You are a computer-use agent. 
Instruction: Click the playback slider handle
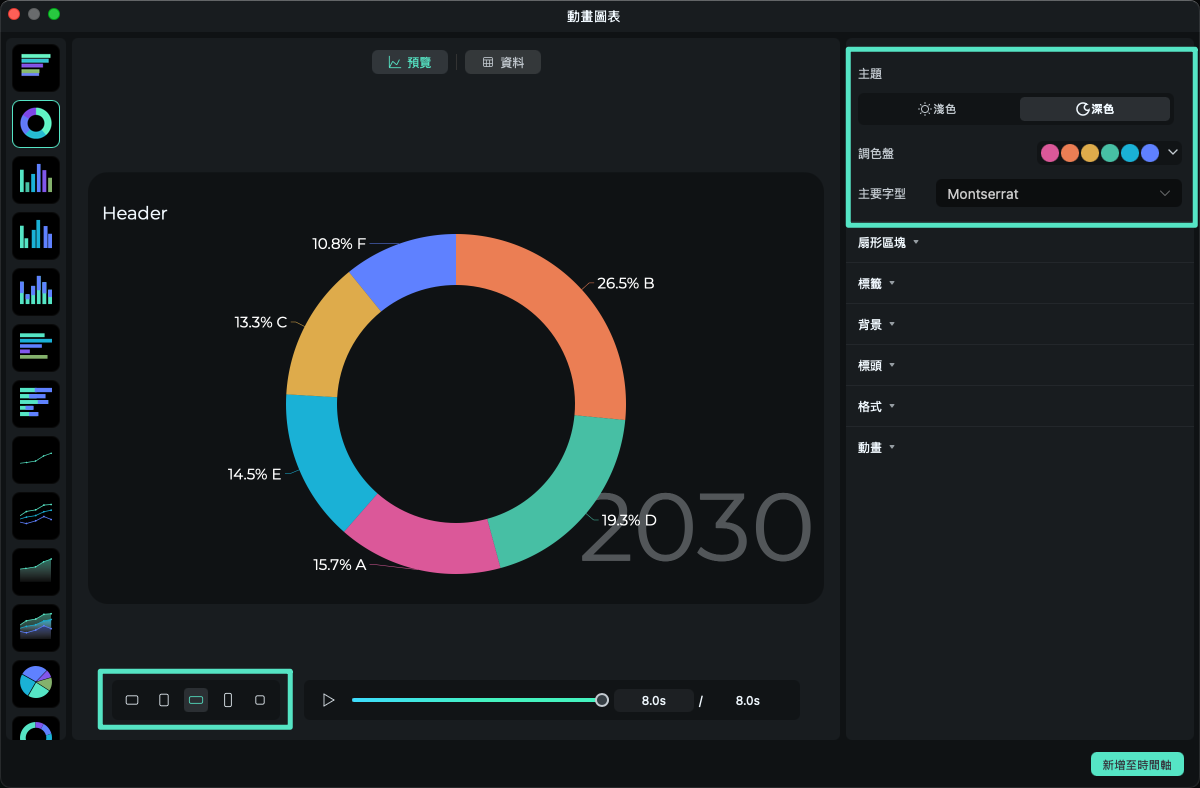pos(602,700)
